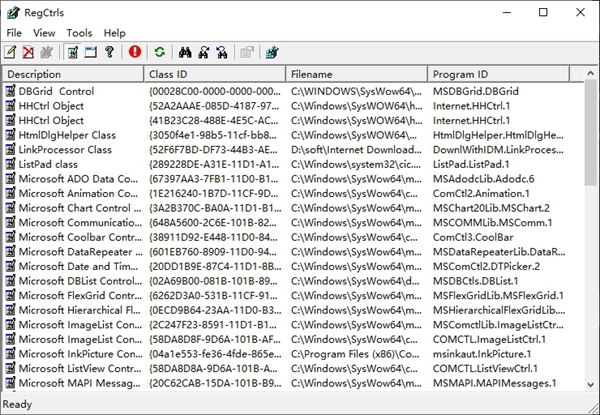Open the Help menu
600x415 pixels.
(x=114, y=33)
